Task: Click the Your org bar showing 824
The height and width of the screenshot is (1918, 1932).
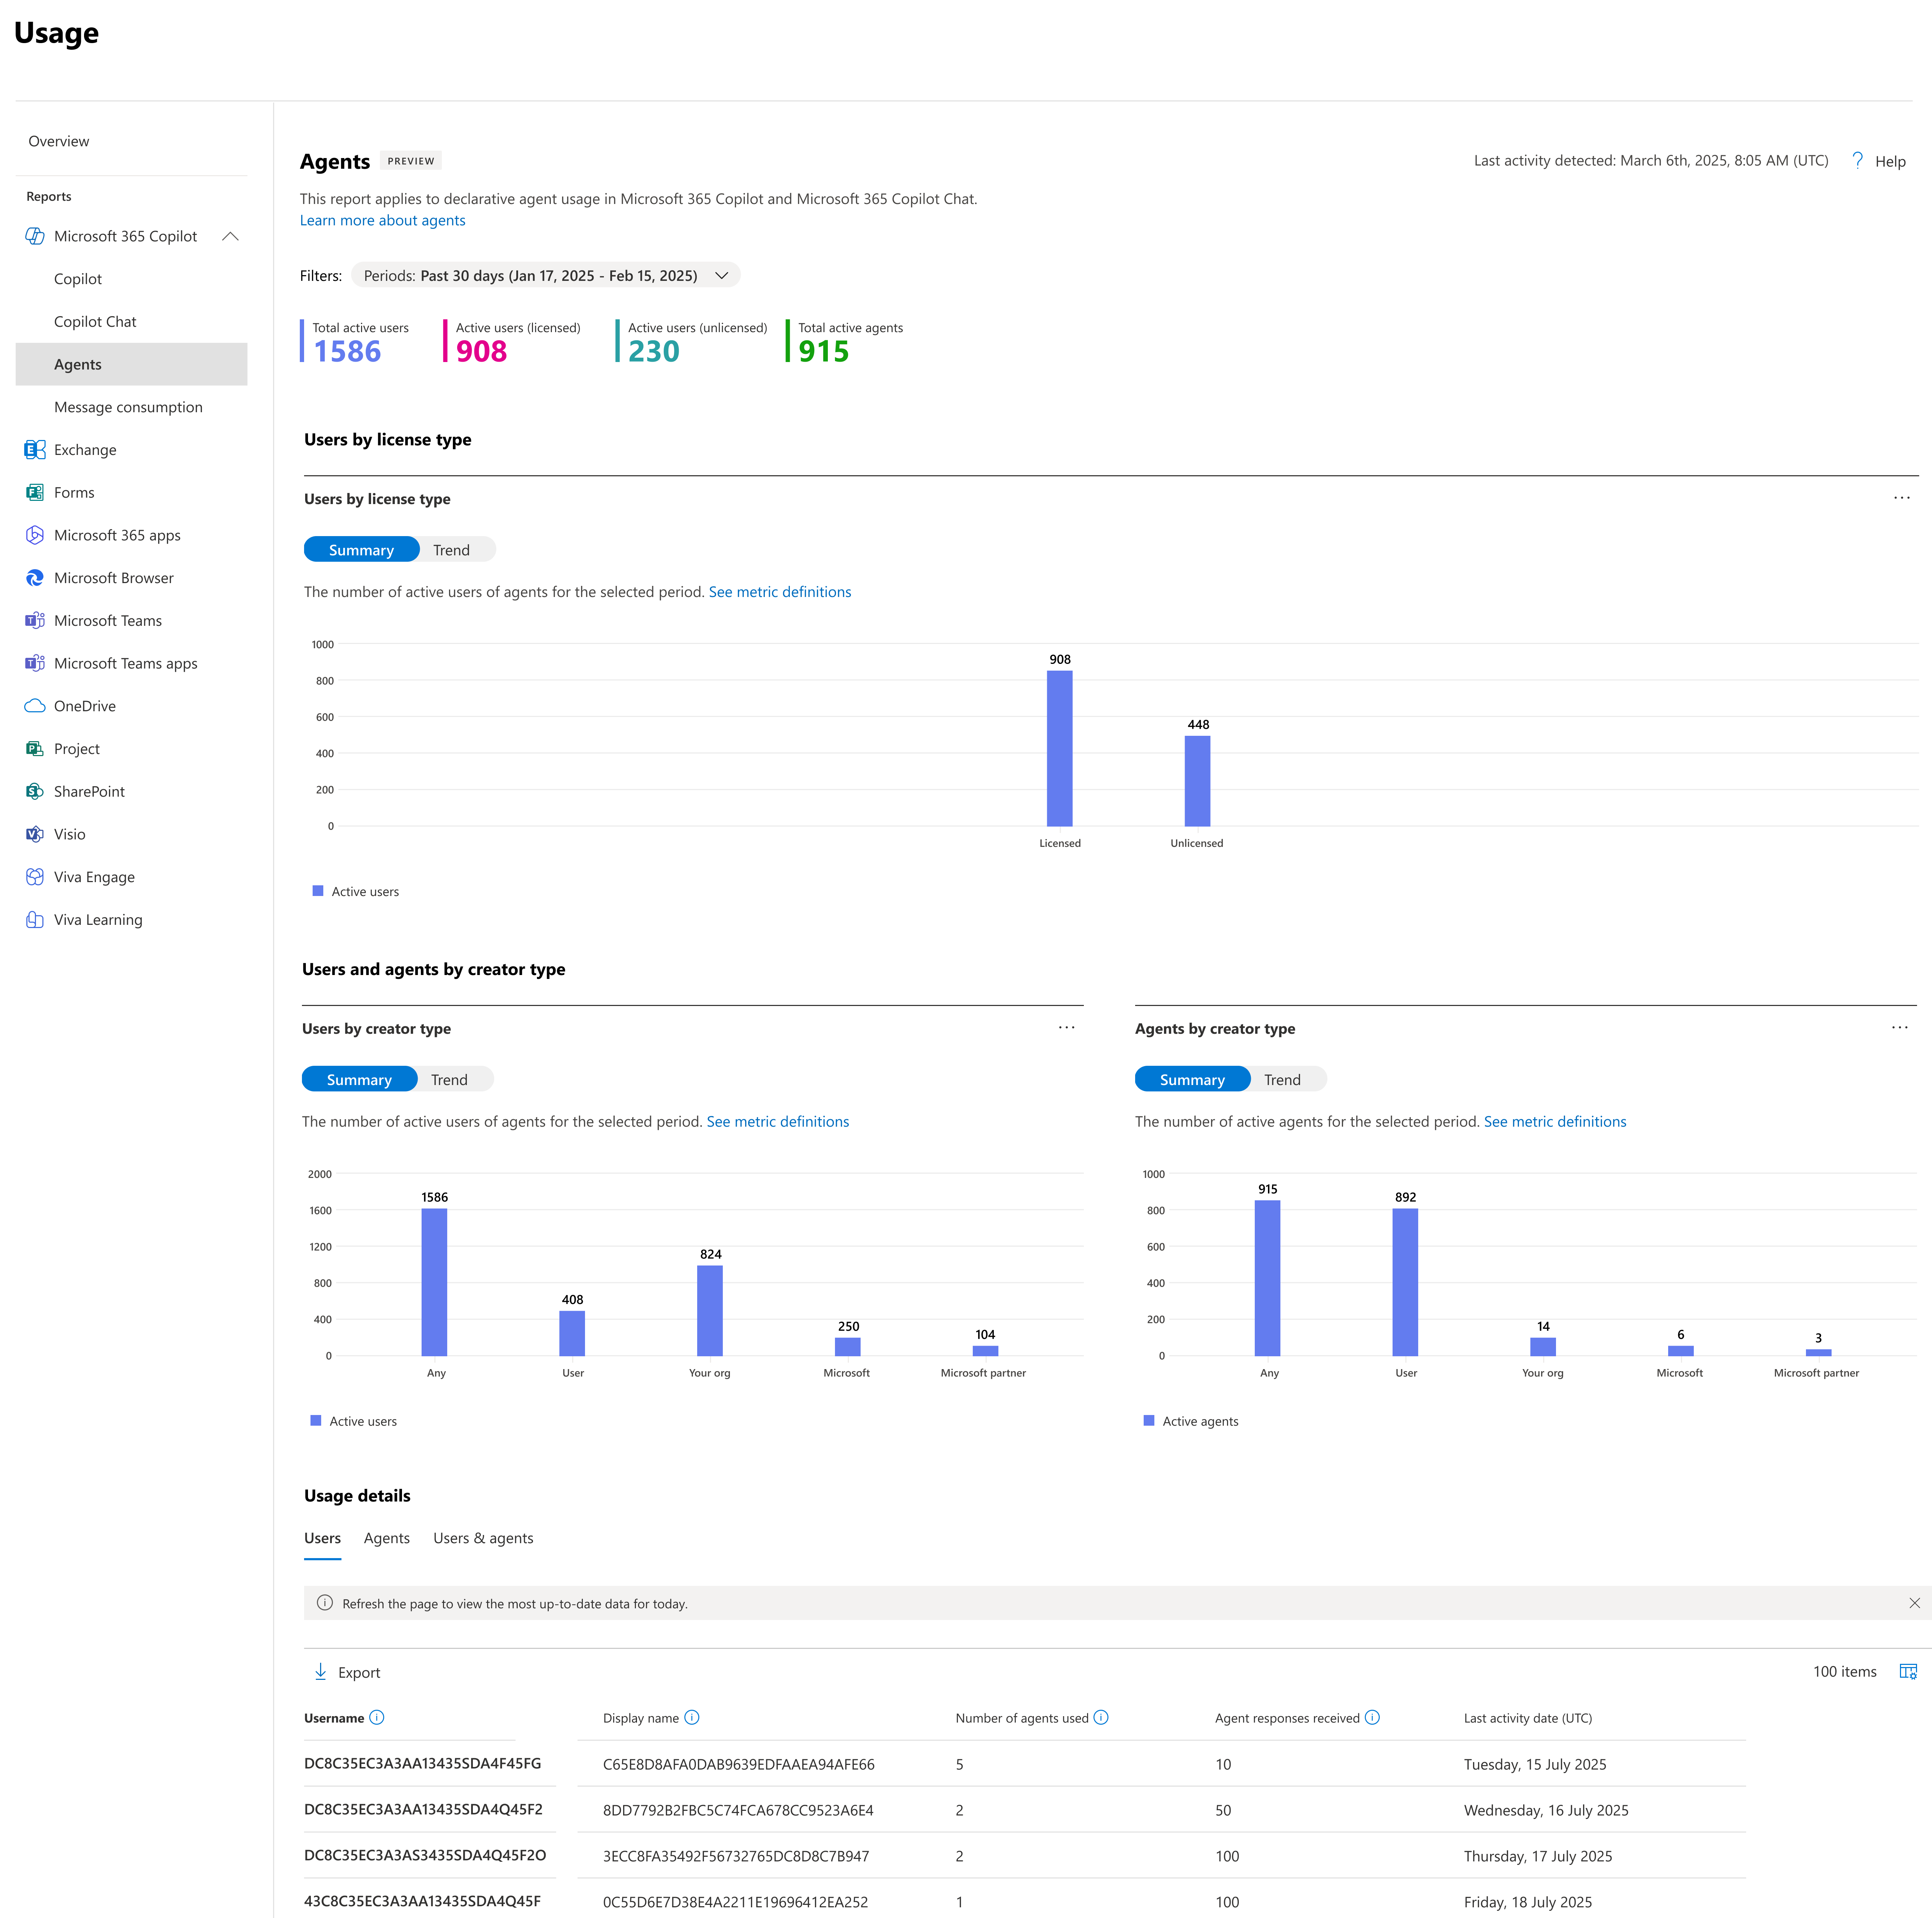Action: coord(710,1311)
